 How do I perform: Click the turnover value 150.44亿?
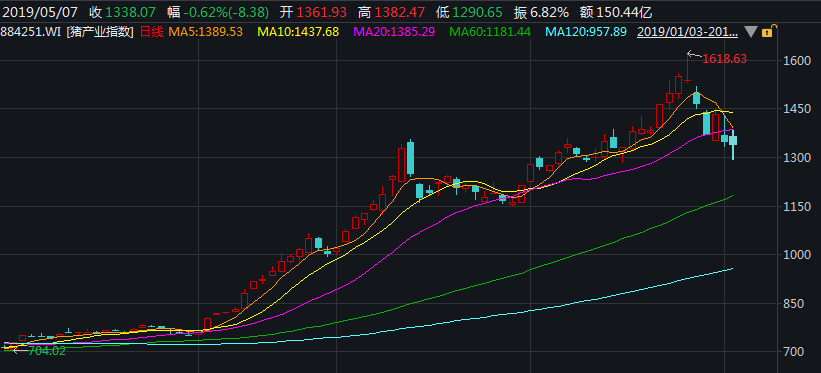pos(625,12)
